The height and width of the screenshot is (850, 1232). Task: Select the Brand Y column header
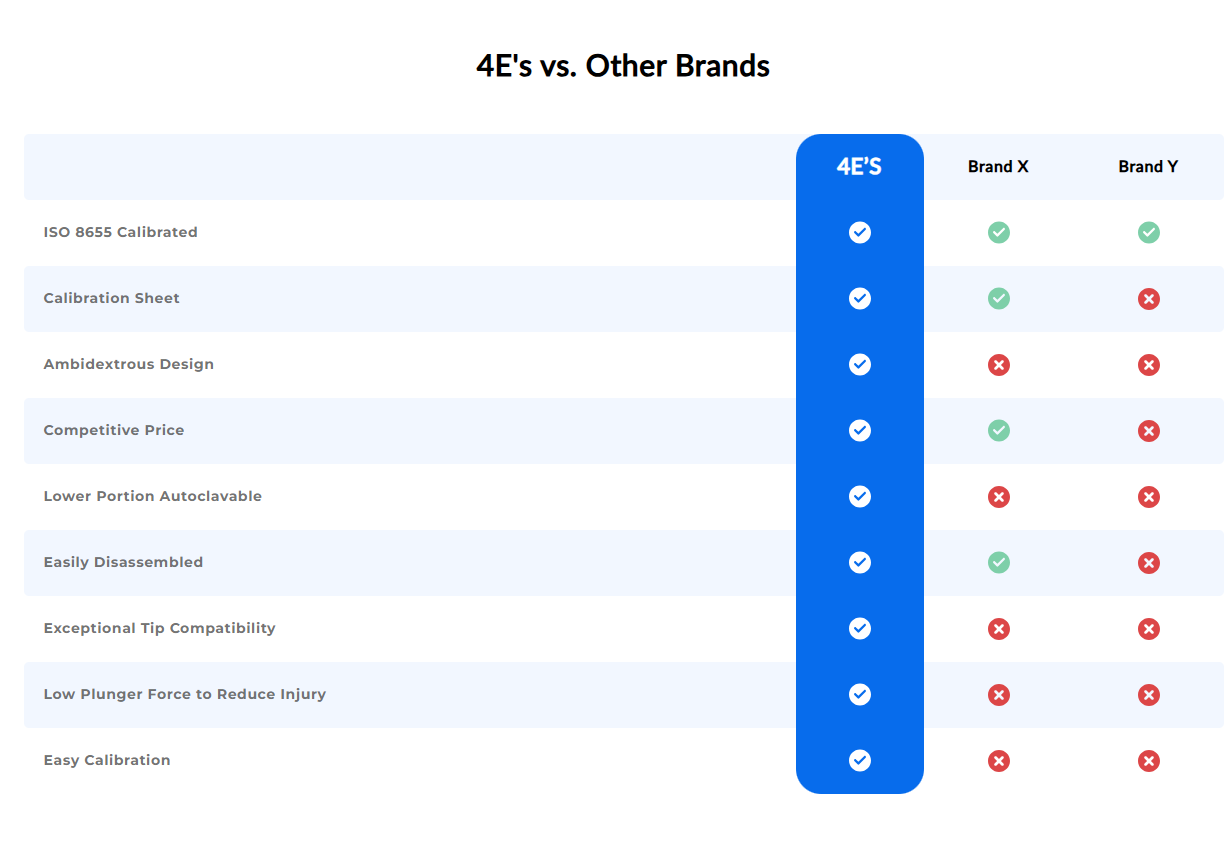tap(1148, 167)
